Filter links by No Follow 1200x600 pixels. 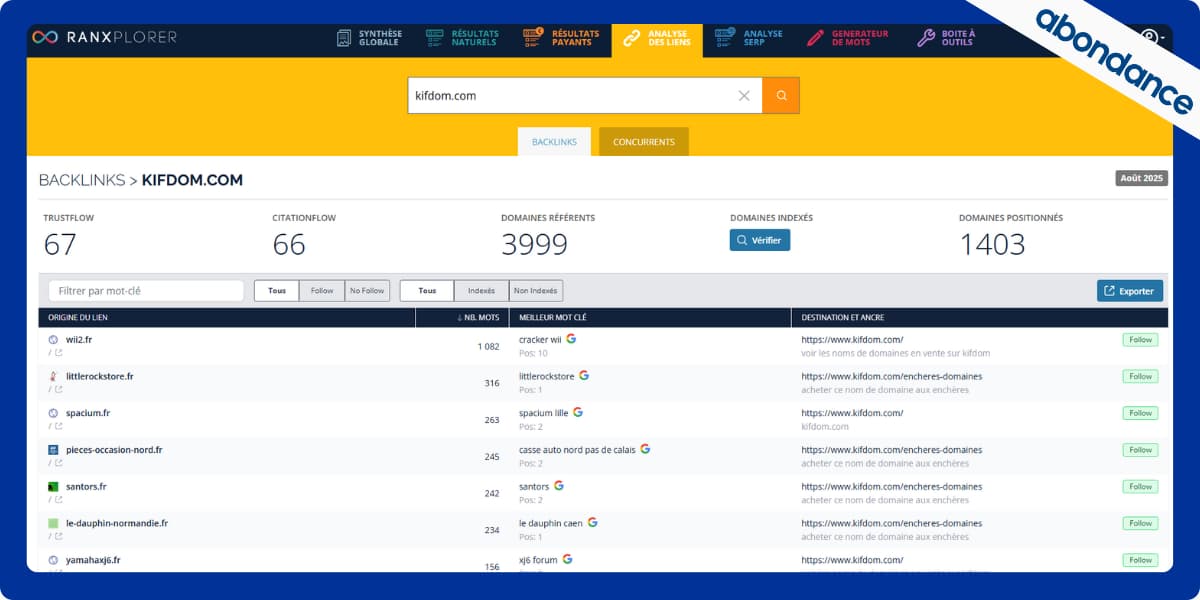(367, 291)
